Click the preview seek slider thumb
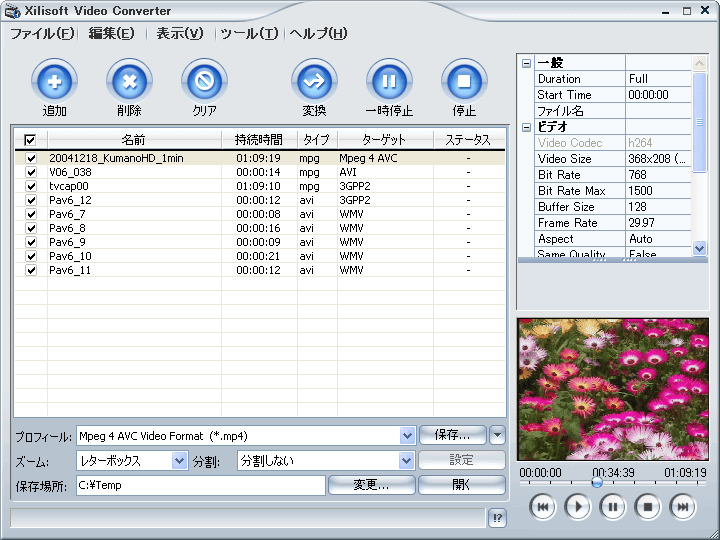720x540 pixels. (596, 483)
